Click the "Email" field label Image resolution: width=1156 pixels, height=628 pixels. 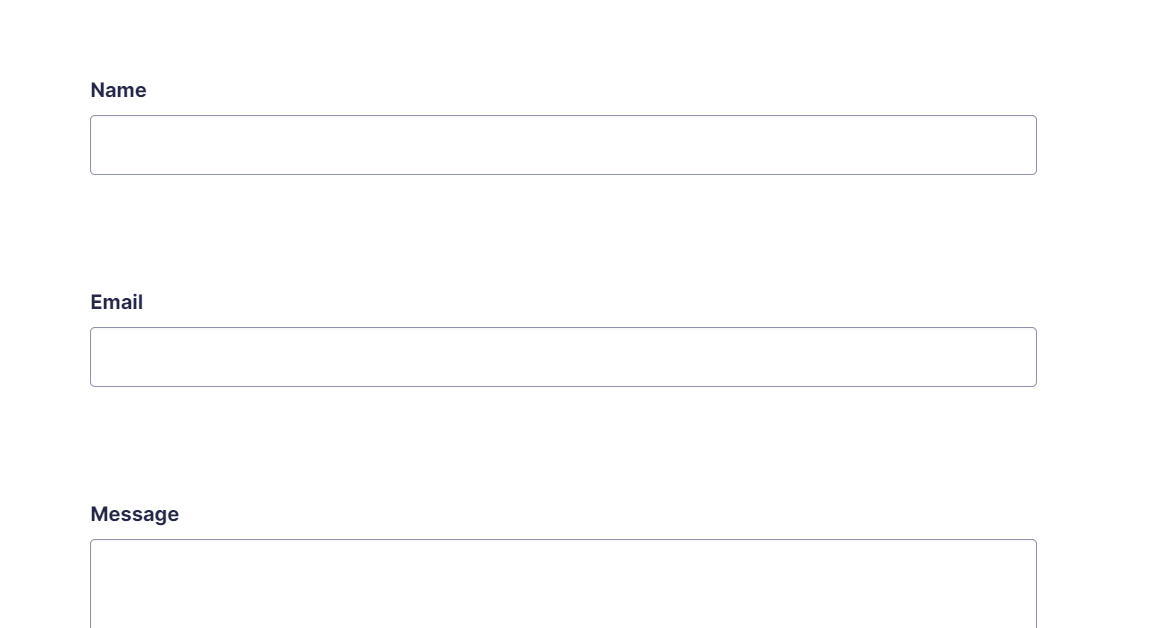tap(116, 302)
